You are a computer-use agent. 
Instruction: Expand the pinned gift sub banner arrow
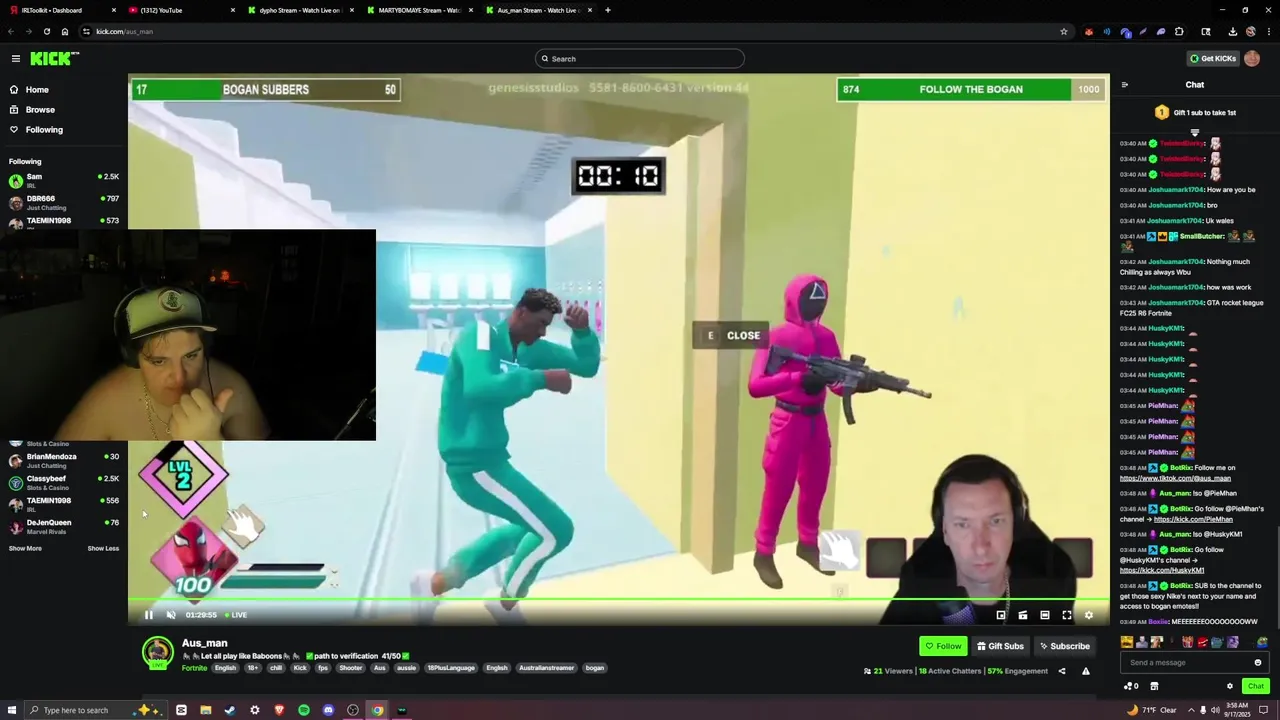[x=1195, y=132]
